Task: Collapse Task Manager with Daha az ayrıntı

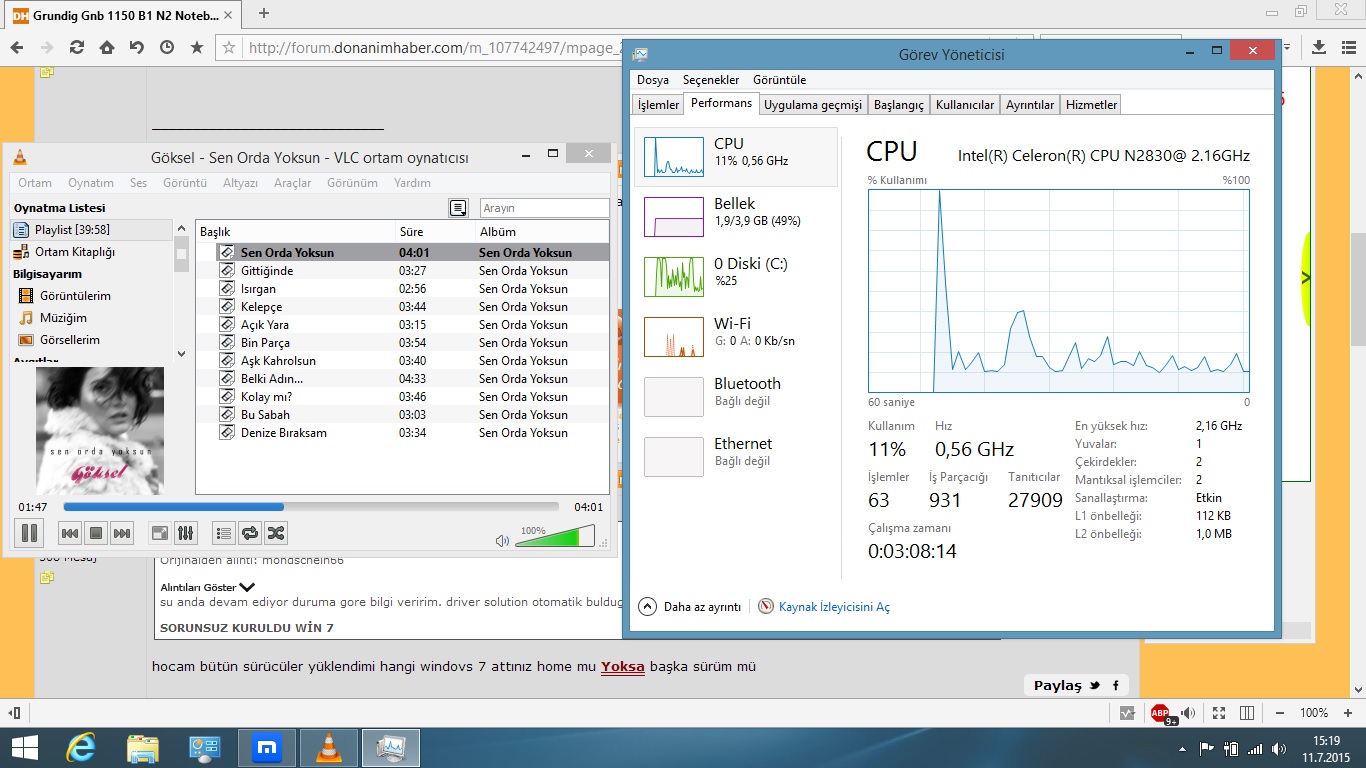Action: (x=690, y=606)
